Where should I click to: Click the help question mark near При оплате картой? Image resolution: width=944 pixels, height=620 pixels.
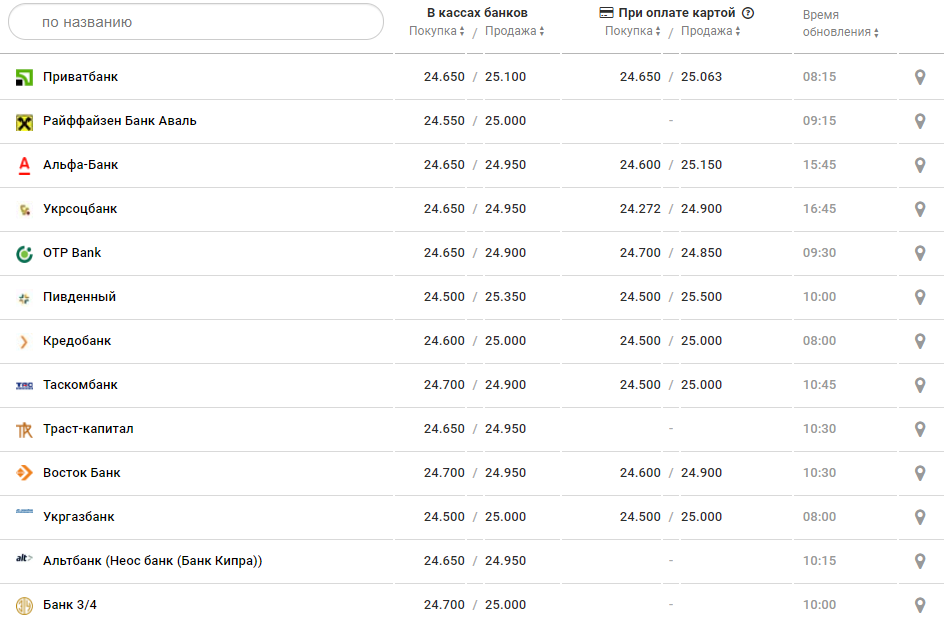coord(748,13)
